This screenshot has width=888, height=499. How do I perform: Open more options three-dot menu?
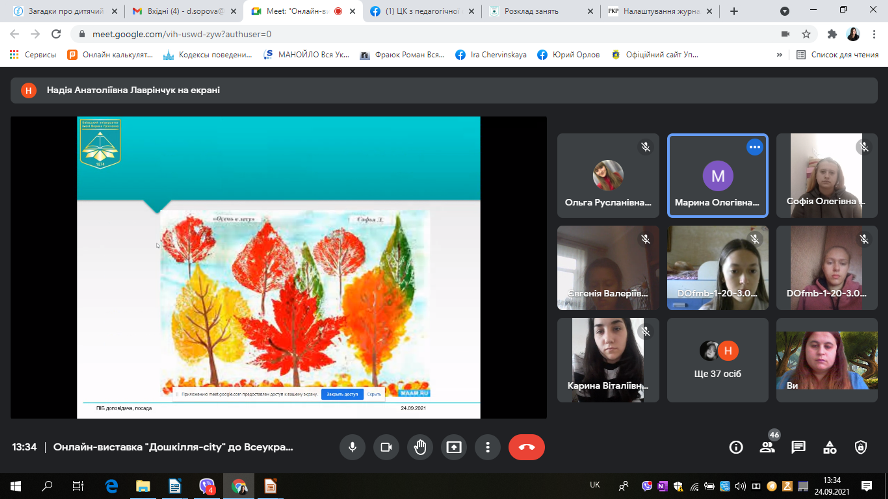[x=488, y=447]
